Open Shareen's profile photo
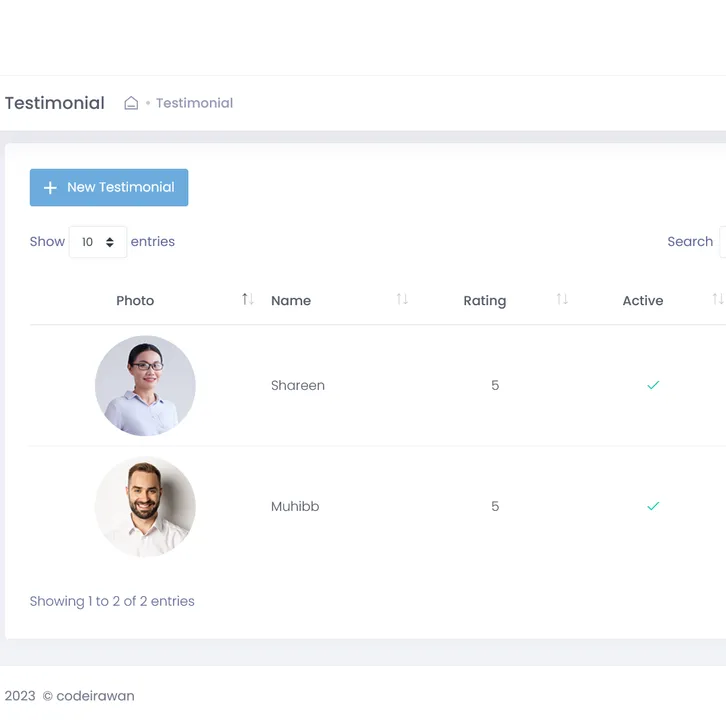The width and height of the screenshot is (726, 726). tap(145, 386)
